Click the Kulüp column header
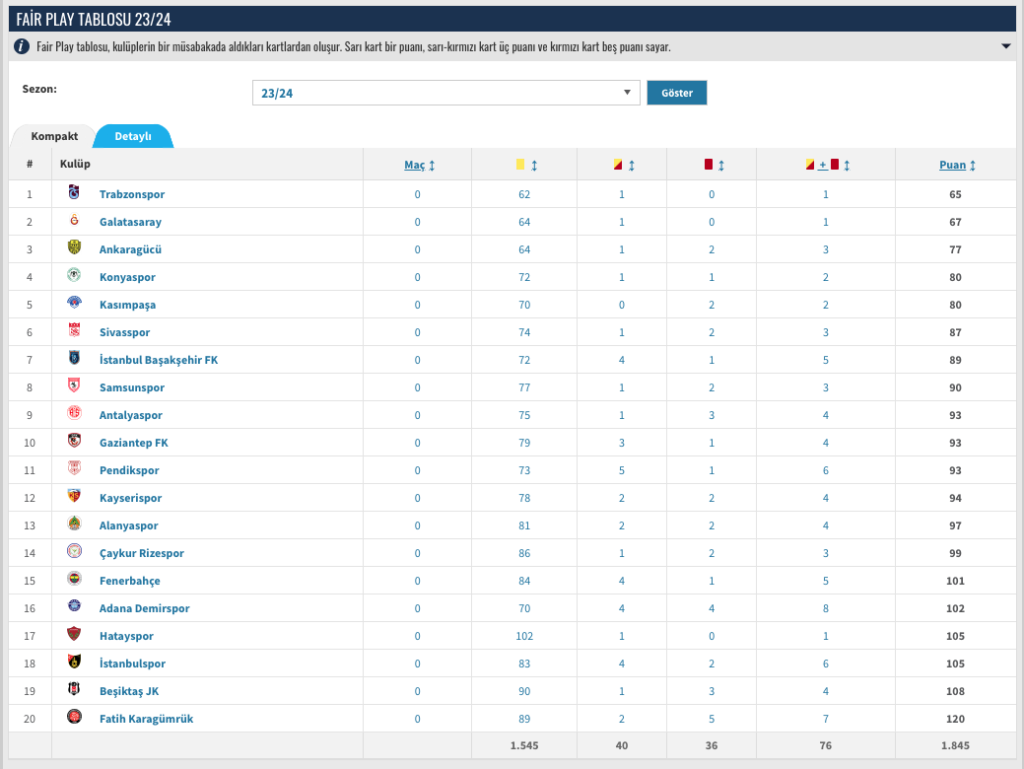The width and height of the screenshot is (1024, 769). 75,164
